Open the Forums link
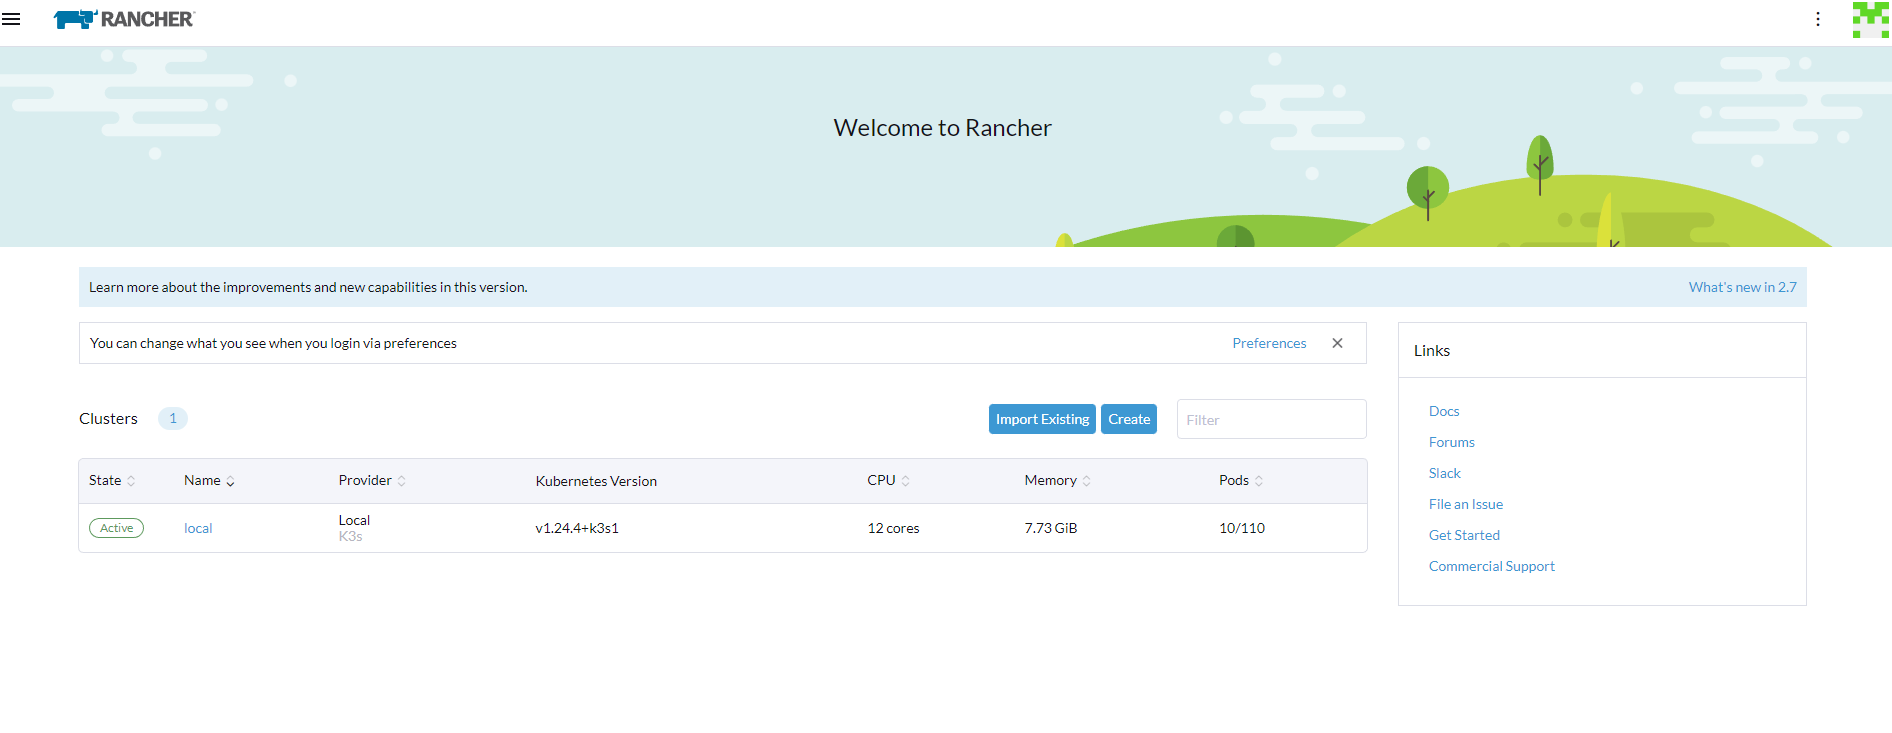The image size is (1892, 733). pyautogui.click(x=1451, y=442)
